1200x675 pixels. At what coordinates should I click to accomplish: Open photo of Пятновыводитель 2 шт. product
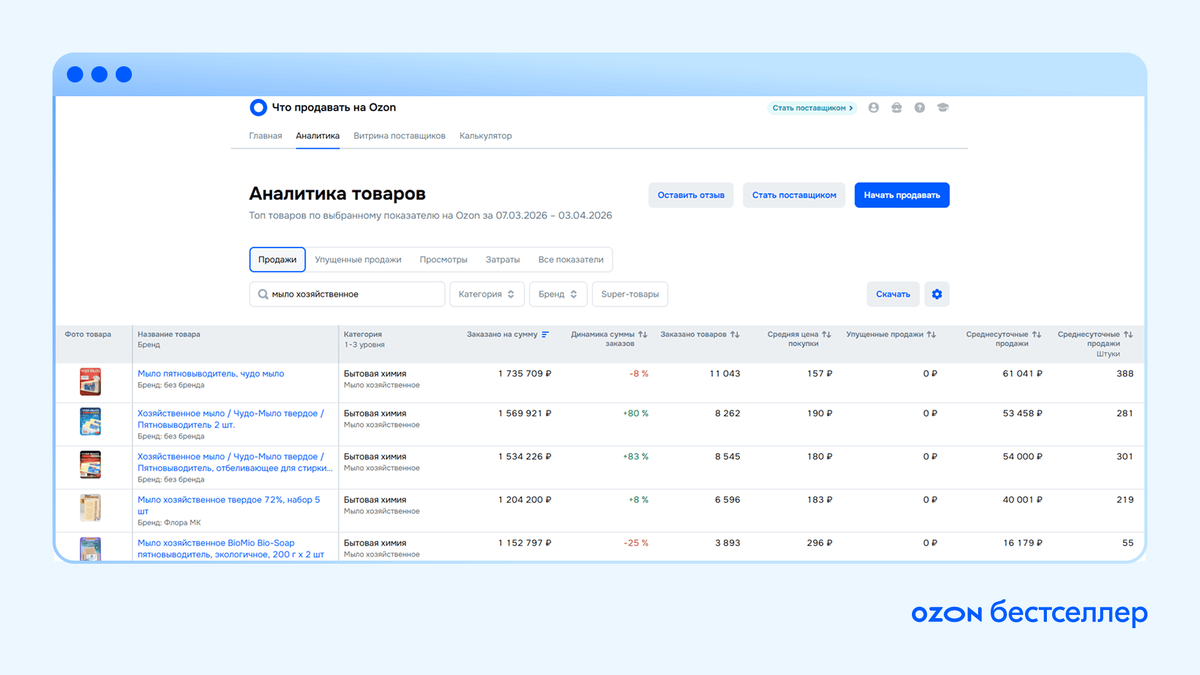pos(91,421)
